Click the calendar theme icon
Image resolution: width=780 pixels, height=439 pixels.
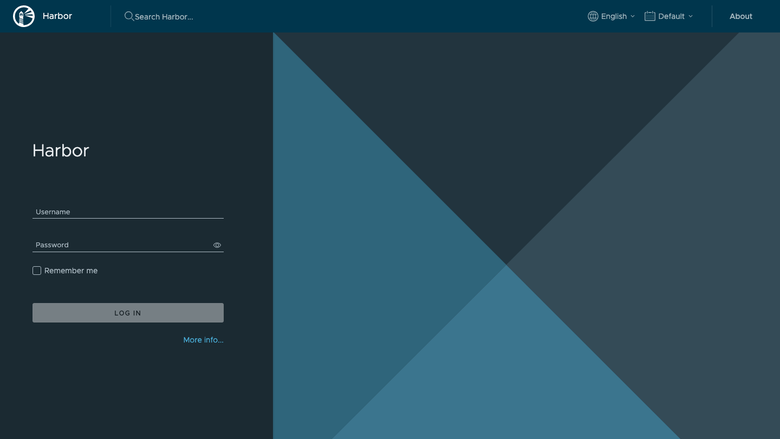point(650,16)
